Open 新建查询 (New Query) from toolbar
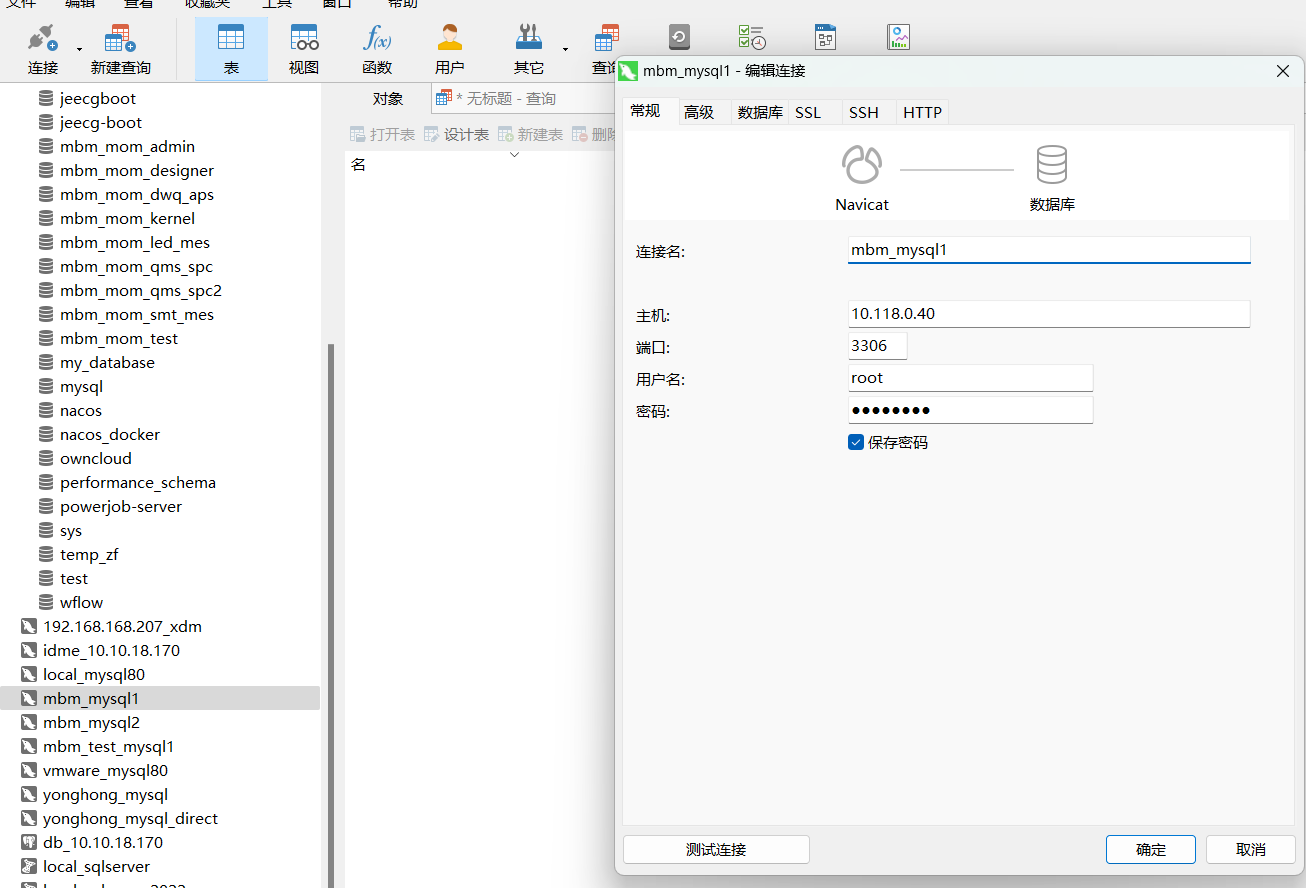Viewport: 1306px width, 888px height. point(120,49)
